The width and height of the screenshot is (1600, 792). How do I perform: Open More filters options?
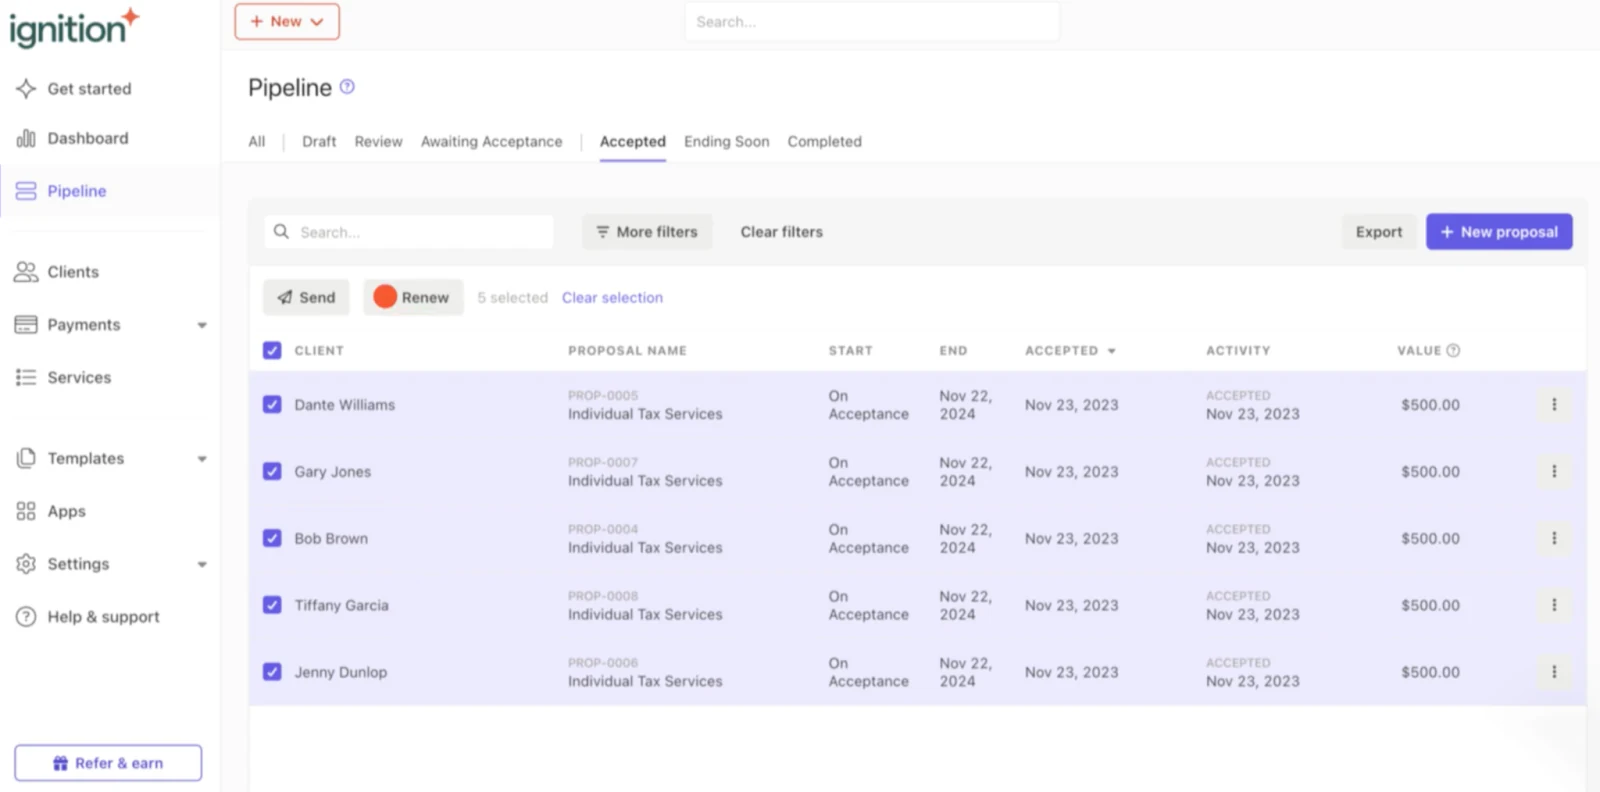point(647,232)
